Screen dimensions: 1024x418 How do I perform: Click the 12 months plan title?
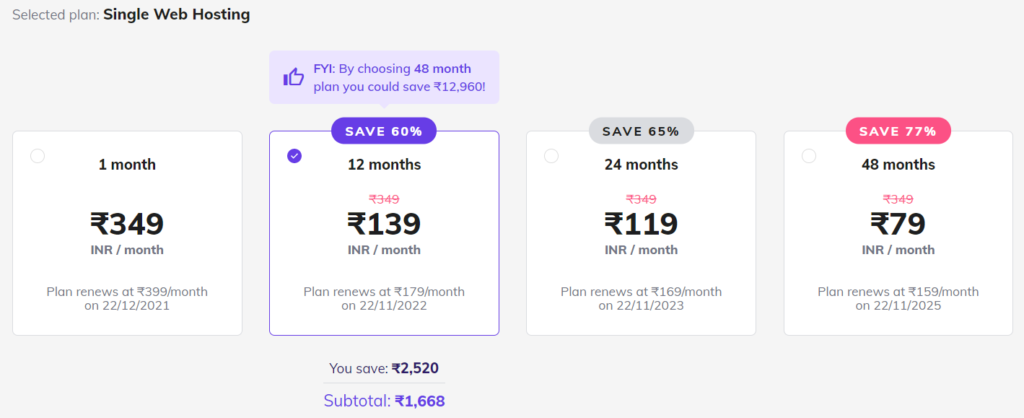click(x=384, y=165)
